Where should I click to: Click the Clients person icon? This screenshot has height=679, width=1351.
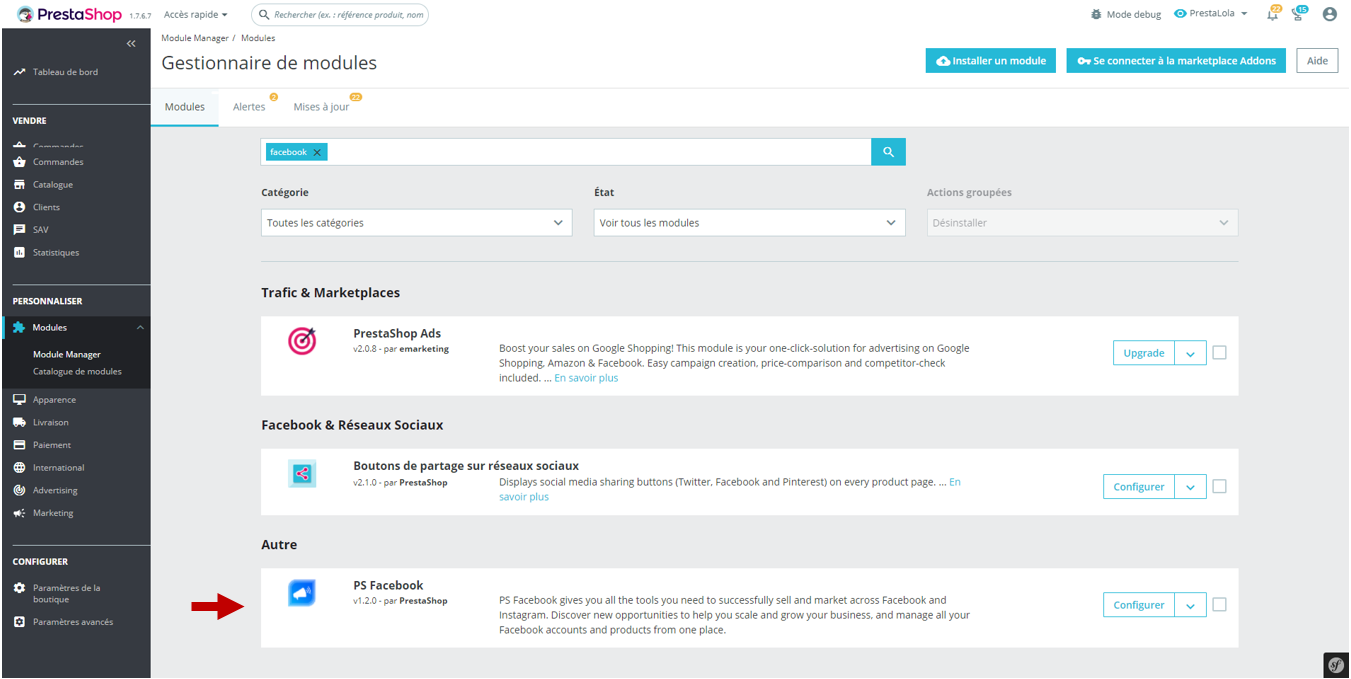19,207
